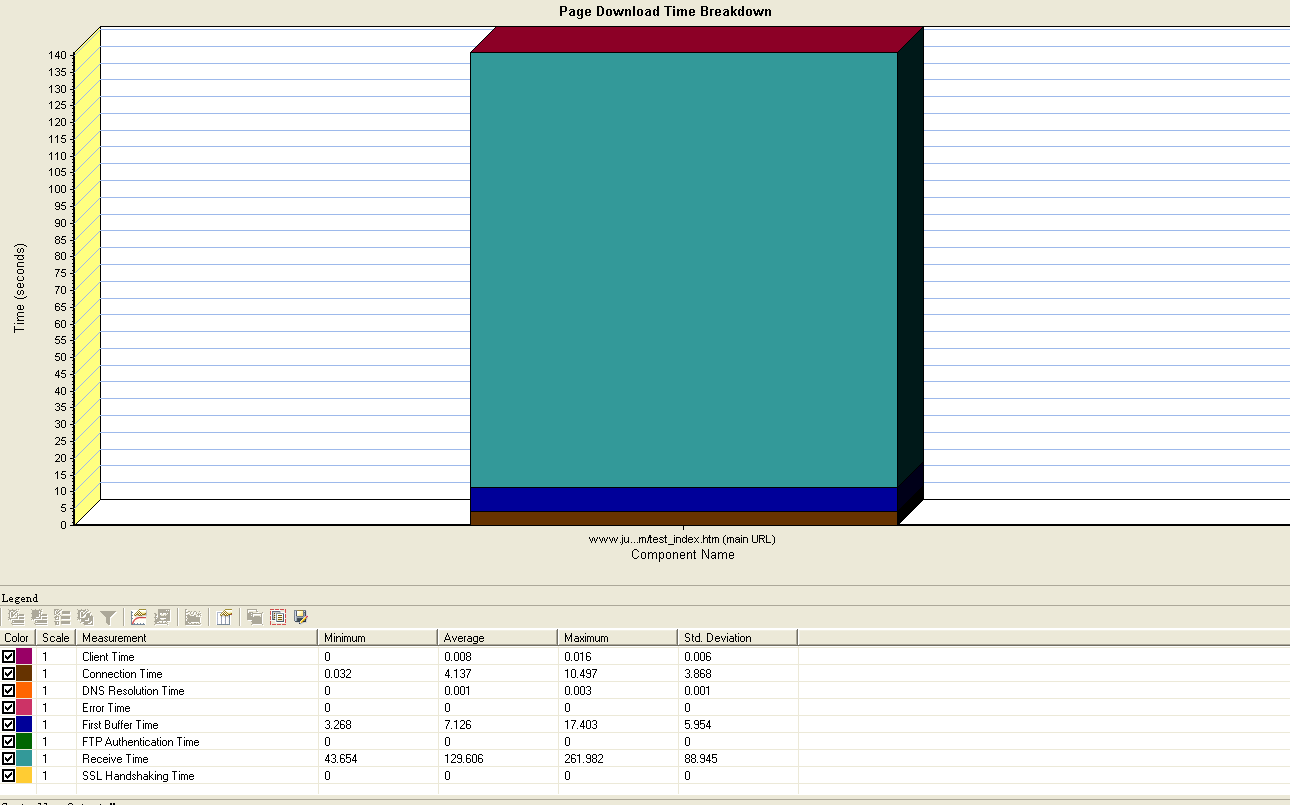Click the funnel filter icon in Legend toolbar

click(108, 617)
